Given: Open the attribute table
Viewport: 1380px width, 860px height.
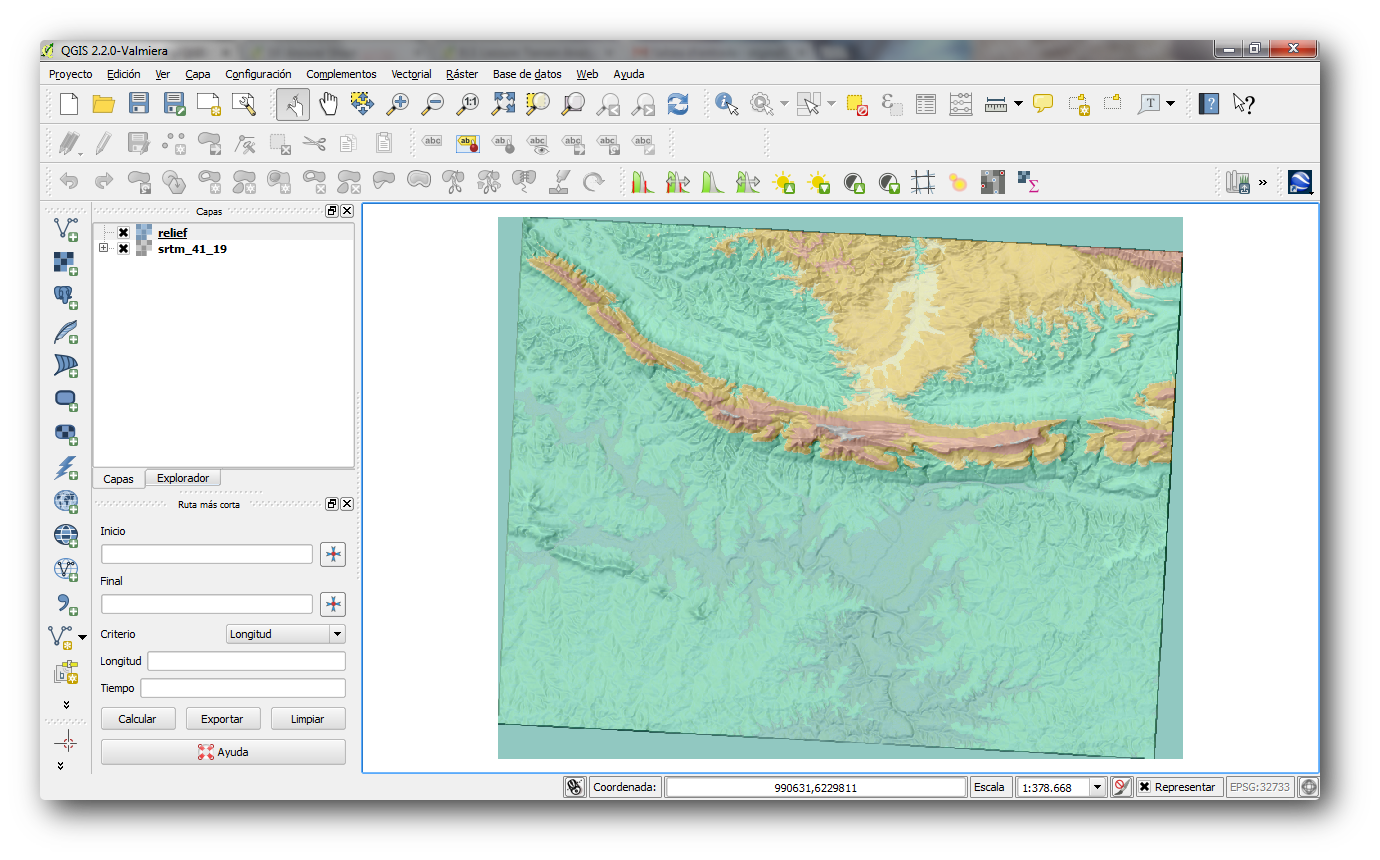Looking at the screenshot, I should pyautogui.click(x=926, y=103).
